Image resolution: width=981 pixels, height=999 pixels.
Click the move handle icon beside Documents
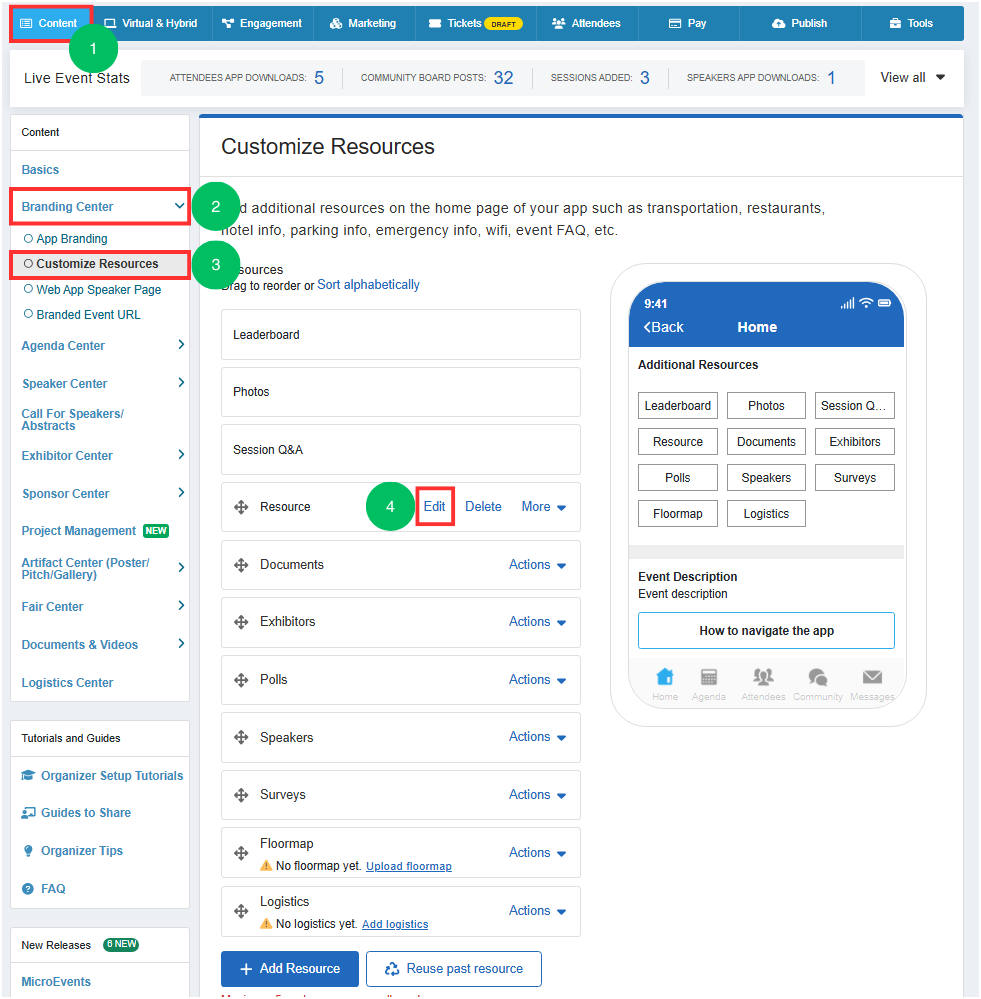tap(241, 565)
